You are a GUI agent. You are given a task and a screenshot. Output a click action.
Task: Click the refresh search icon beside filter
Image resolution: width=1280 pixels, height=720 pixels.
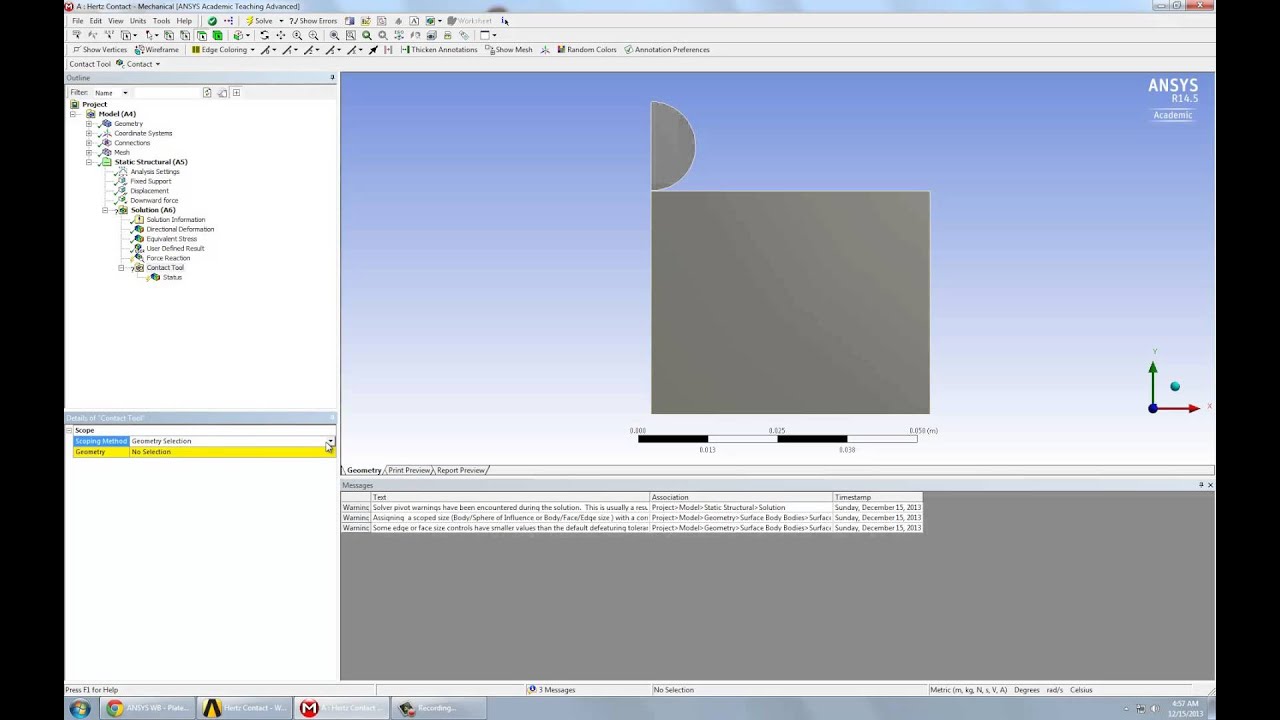(x=207, y=93)
